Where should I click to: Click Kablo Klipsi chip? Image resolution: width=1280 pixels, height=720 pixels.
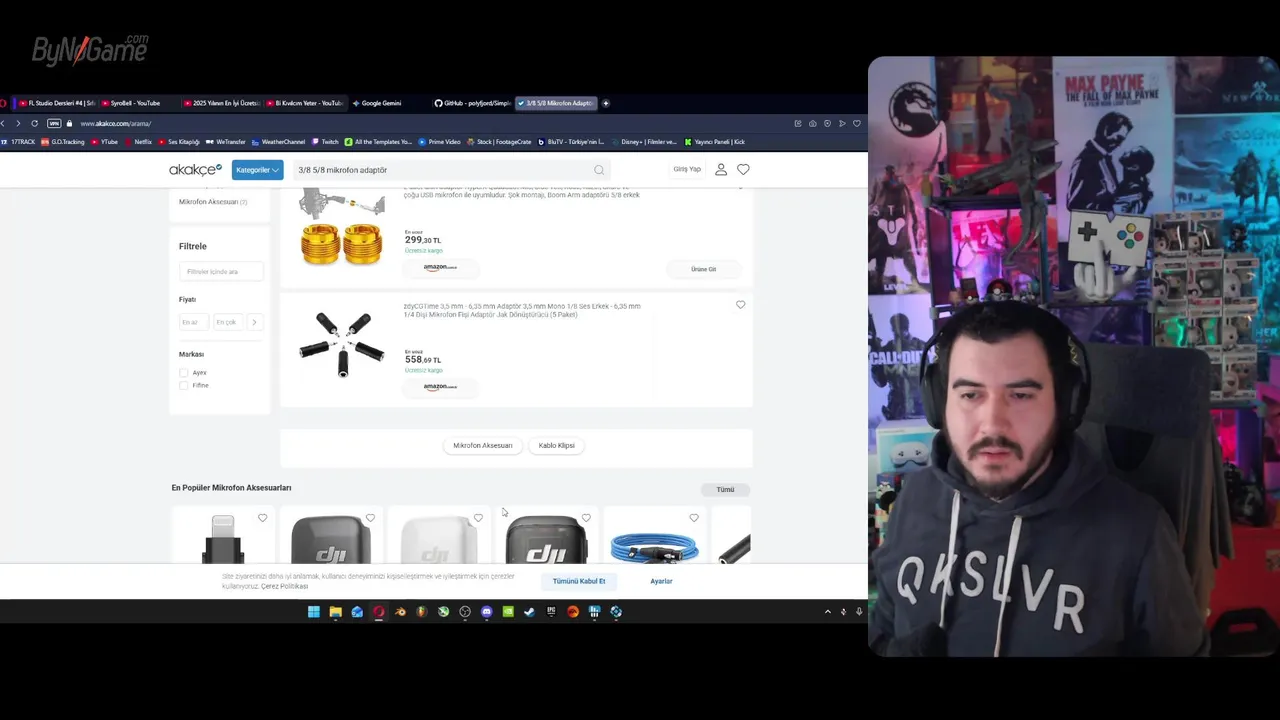557,445
